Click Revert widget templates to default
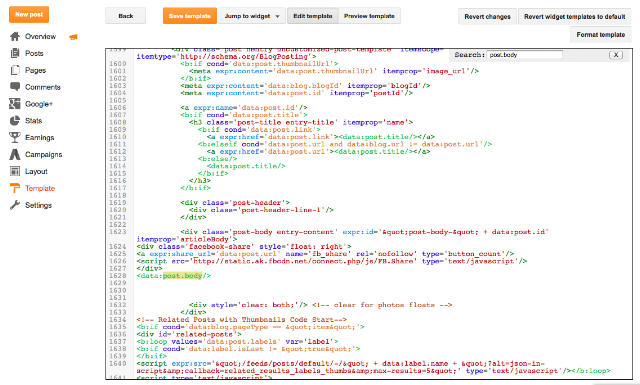 [575, 17]
